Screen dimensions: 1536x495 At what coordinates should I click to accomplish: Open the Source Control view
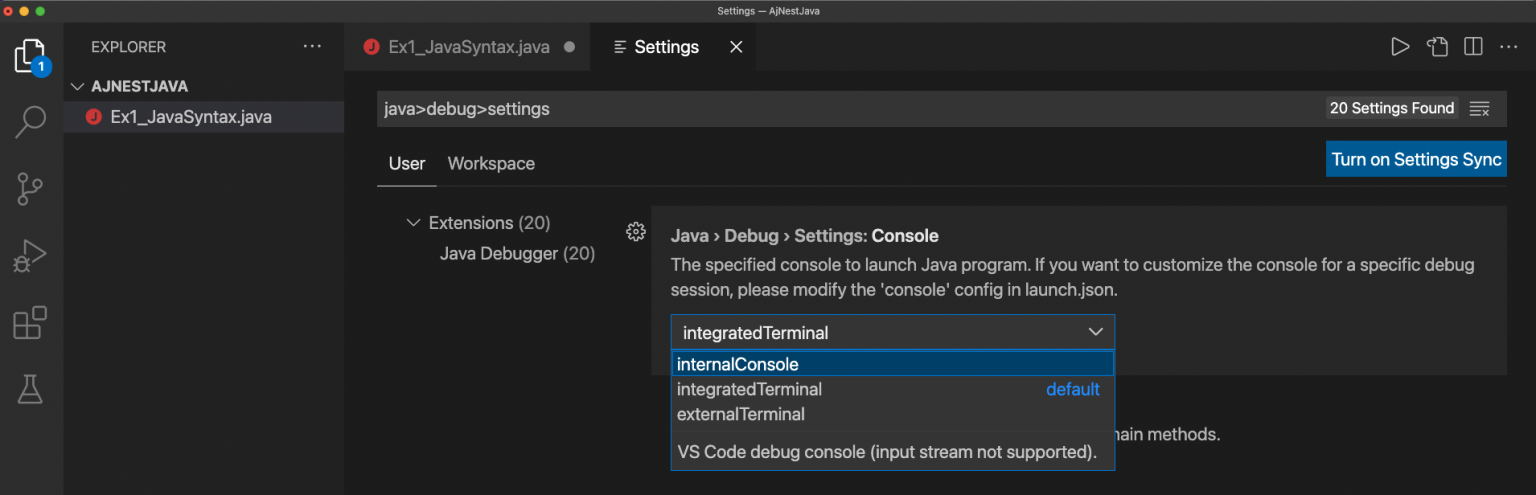[30, 189]
